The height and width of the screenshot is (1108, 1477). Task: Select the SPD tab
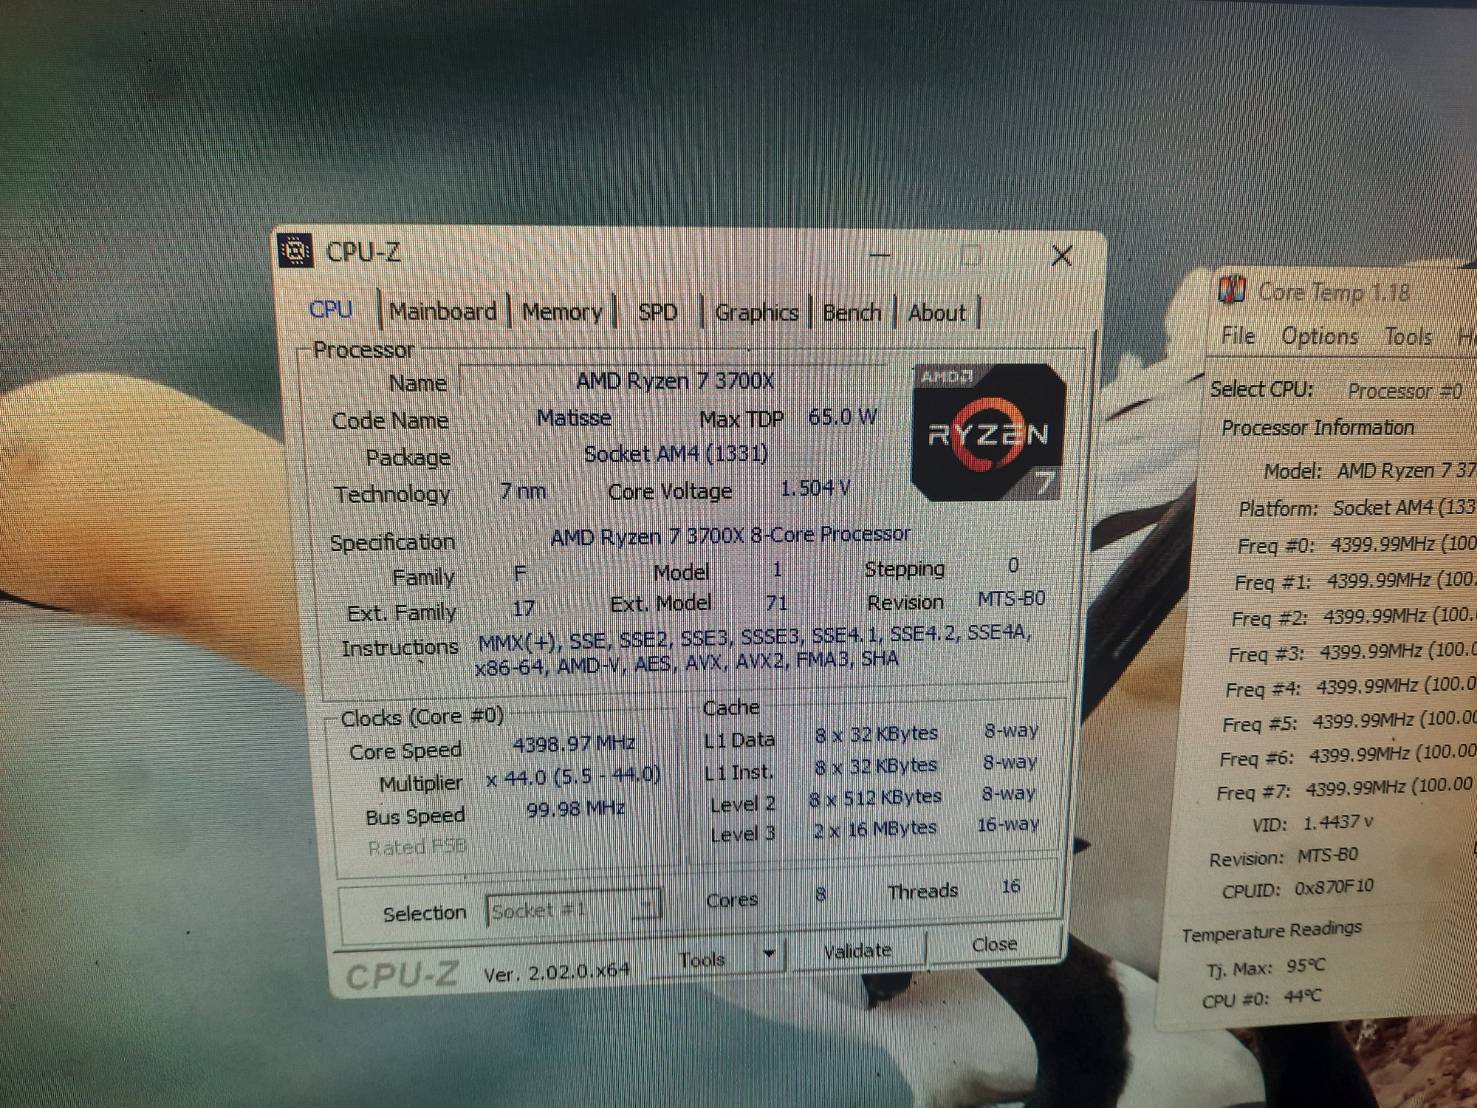click(657, 313)
